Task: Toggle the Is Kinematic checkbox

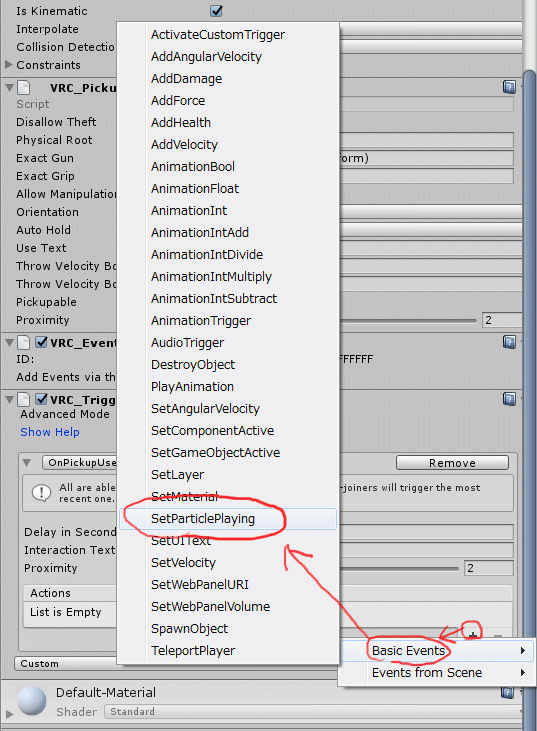Action: click(216, 11)
